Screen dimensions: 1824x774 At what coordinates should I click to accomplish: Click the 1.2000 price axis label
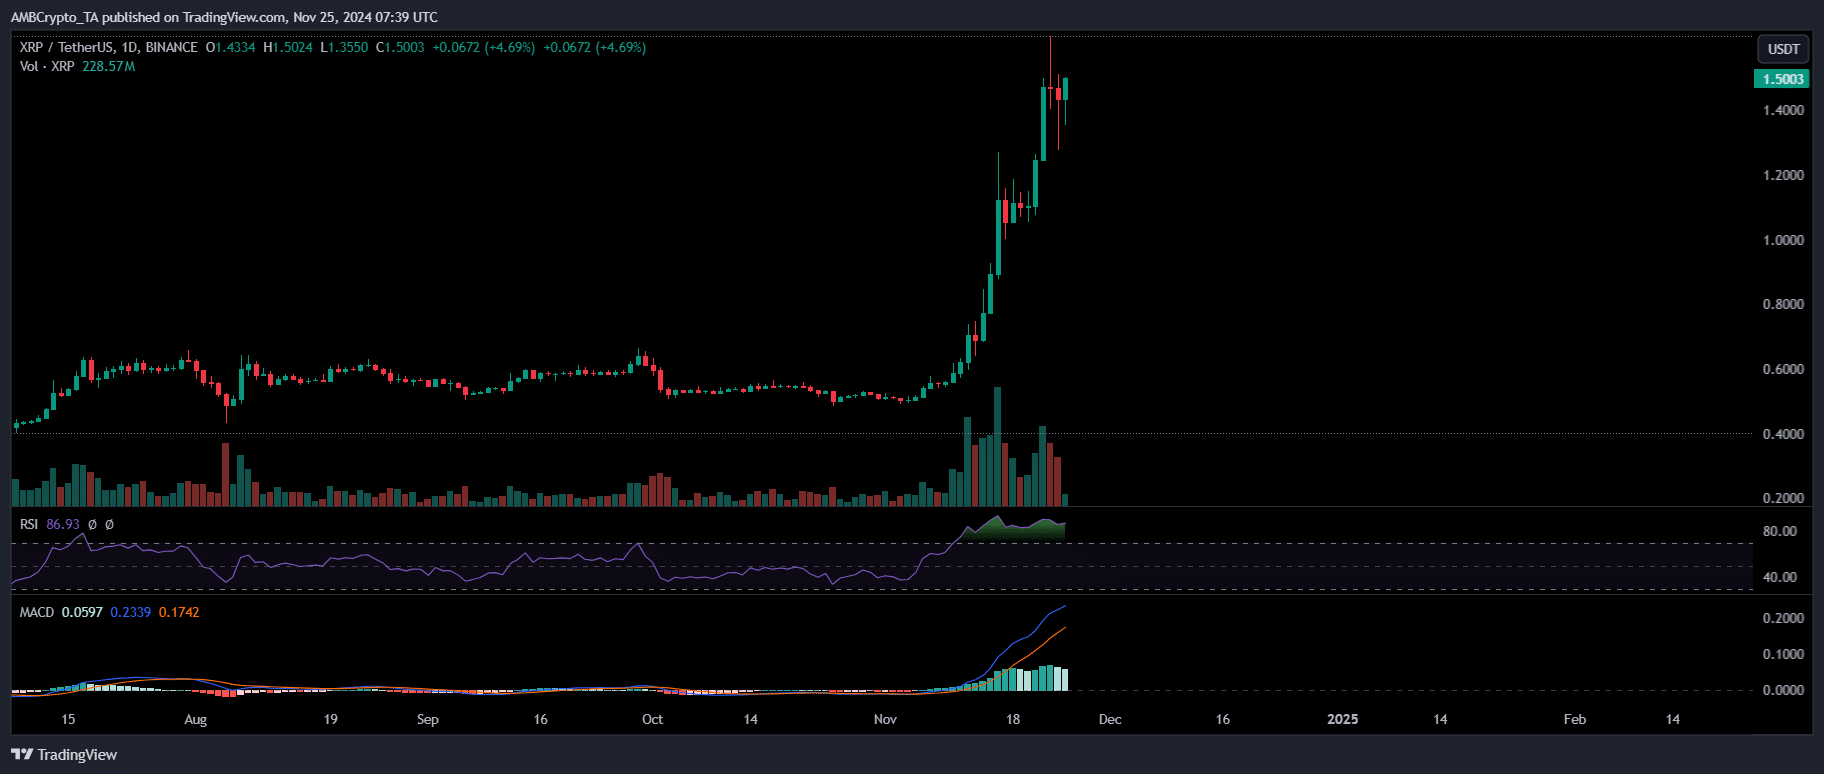tap(1783, 175)
